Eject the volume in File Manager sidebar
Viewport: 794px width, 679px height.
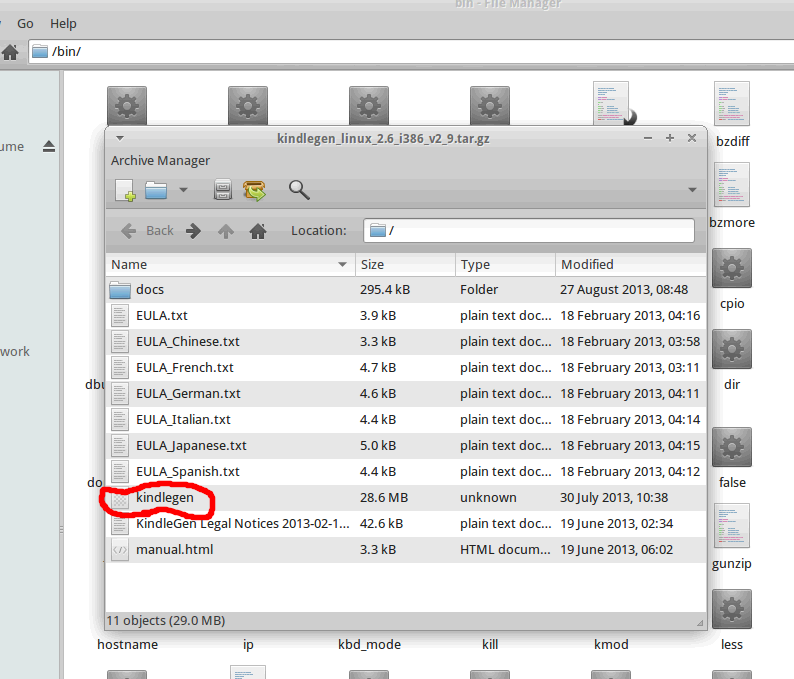pos(49,147)
